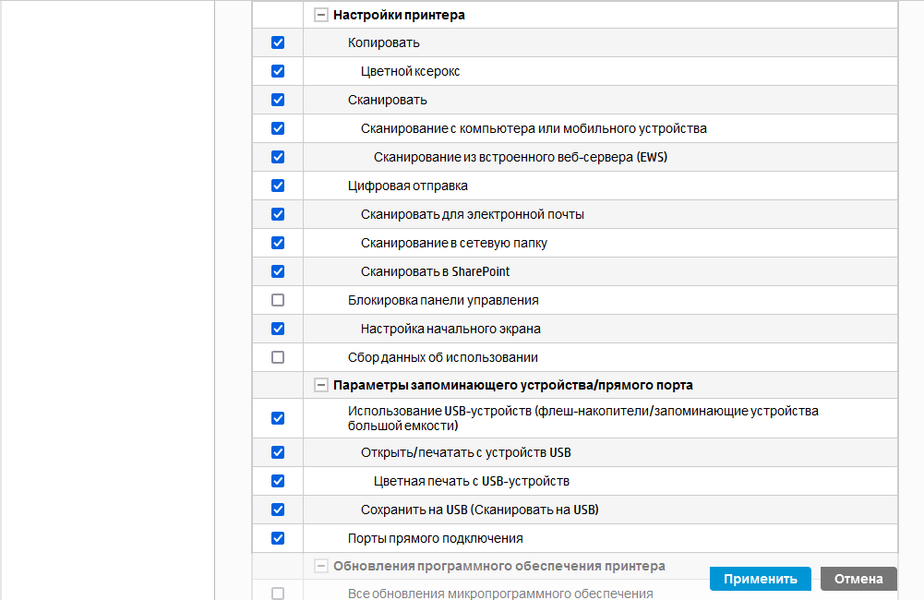This screenshot has height=600, width=924.
Task: Disable Сохранить на USB checkbox
Action: (x=278, y=509)
